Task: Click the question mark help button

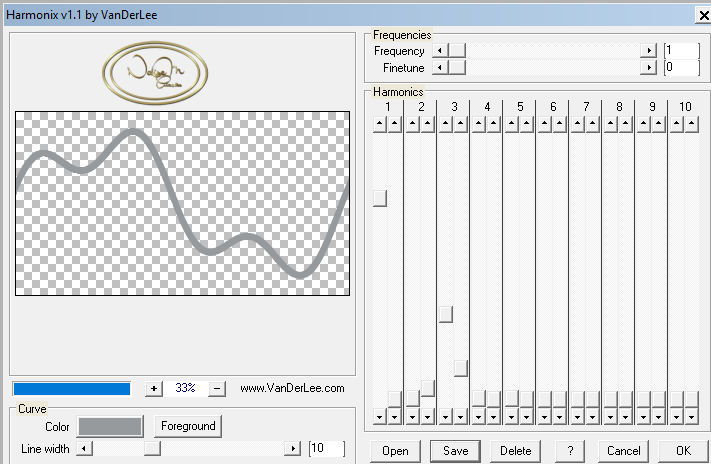Action: point(569,451)
